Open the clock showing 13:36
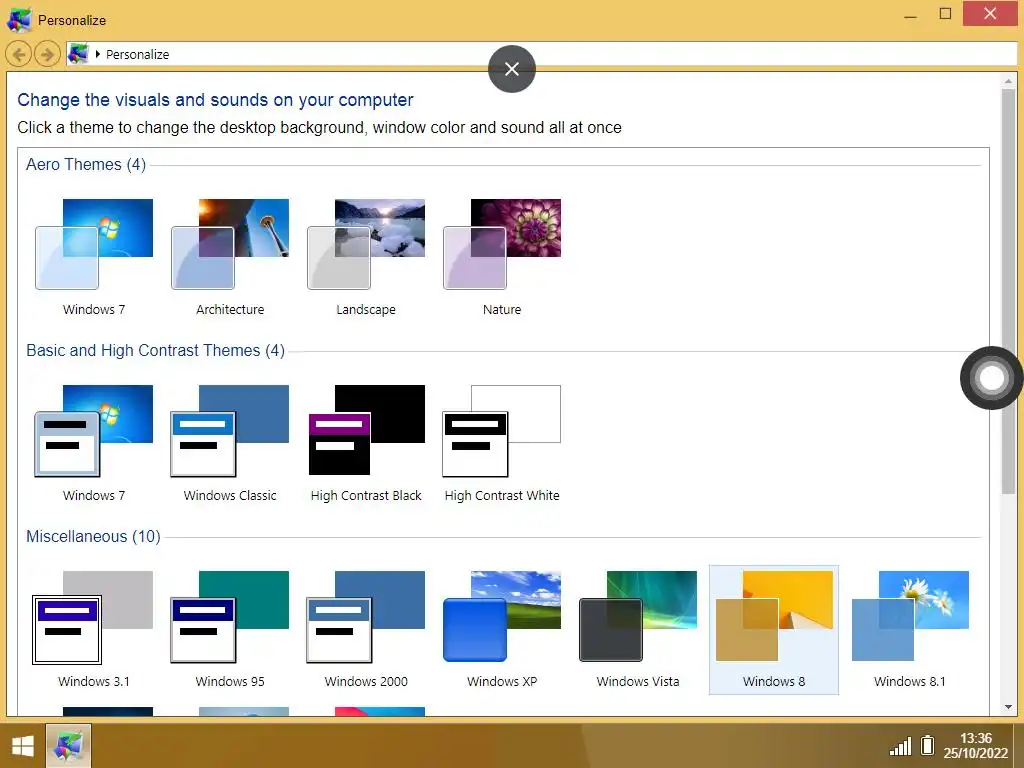The image size is (1024, 768). click(976, 746)
